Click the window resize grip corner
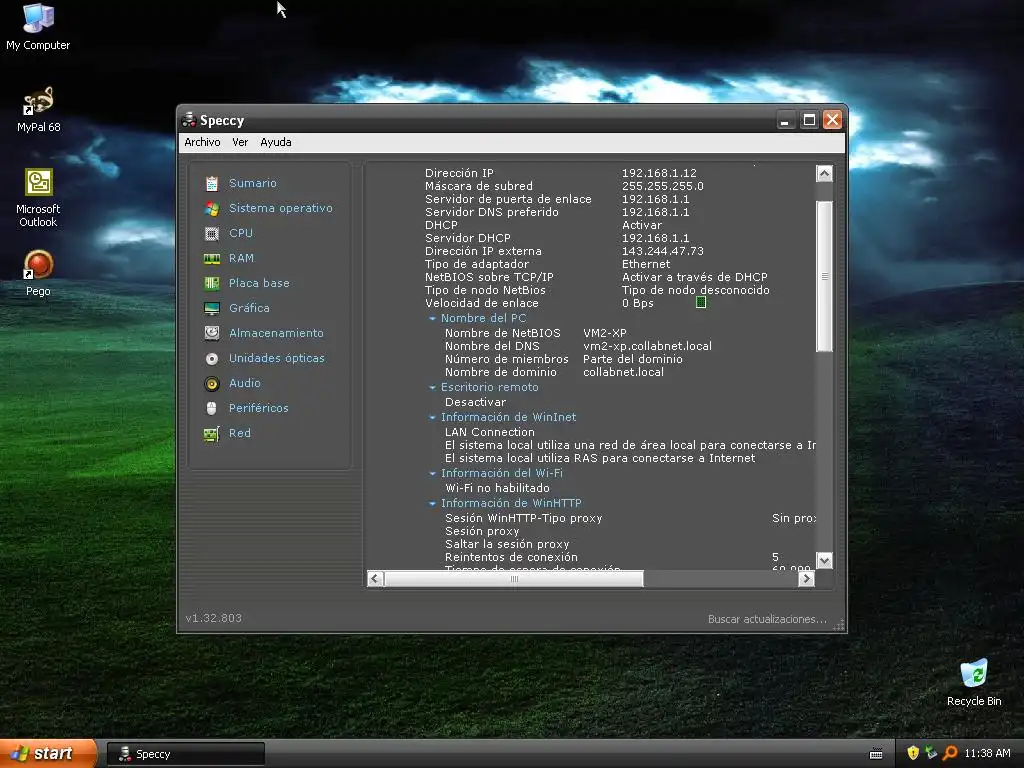 click(839, 624)
